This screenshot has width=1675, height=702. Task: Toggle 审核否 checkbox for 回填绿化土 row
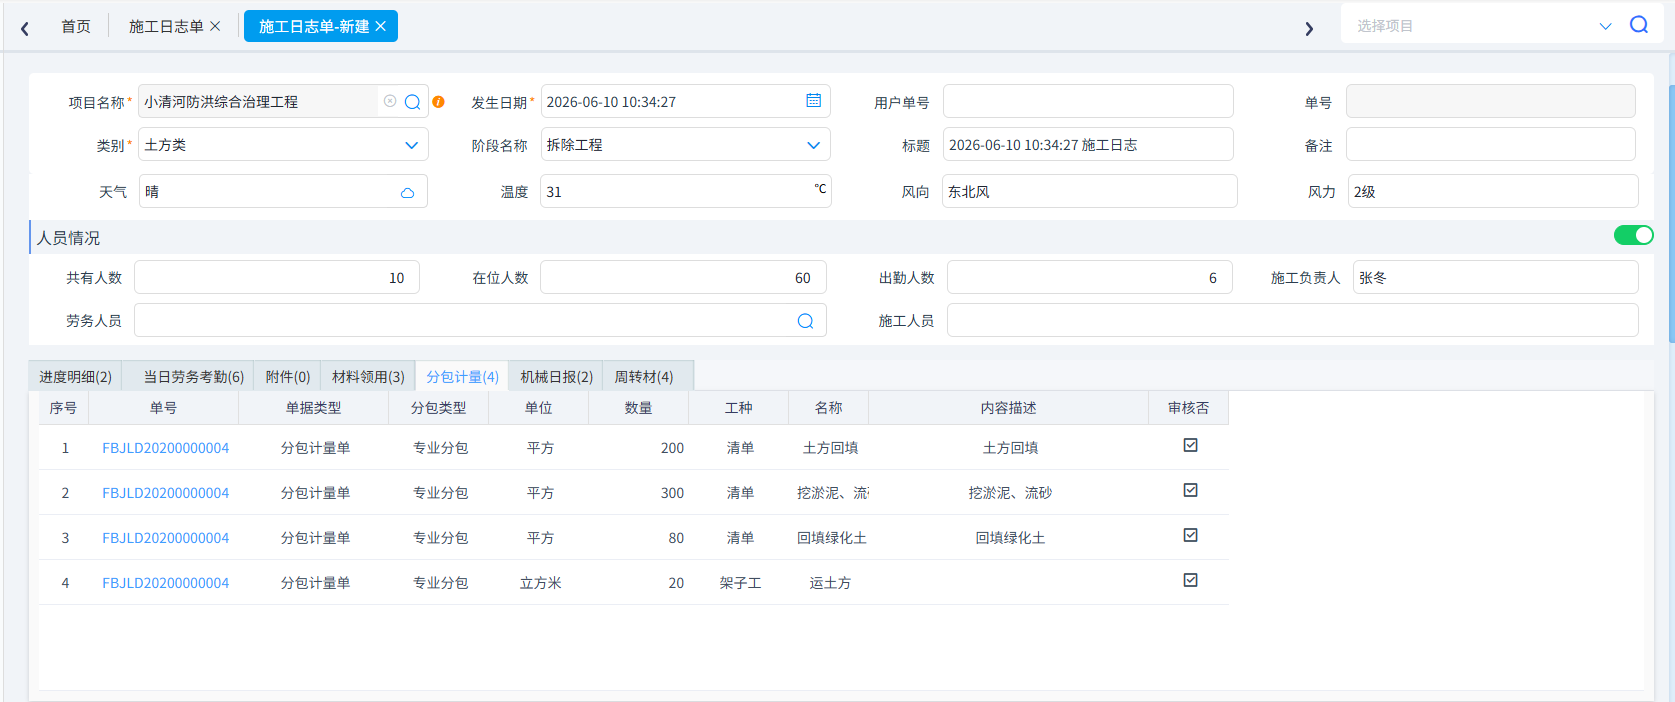[1190, 535]
